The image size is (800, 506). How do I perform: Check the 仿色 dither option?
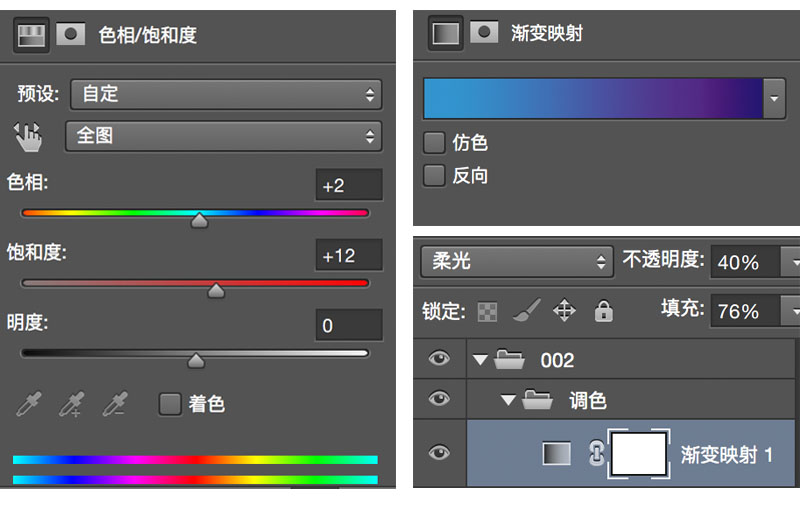point(434,143)
